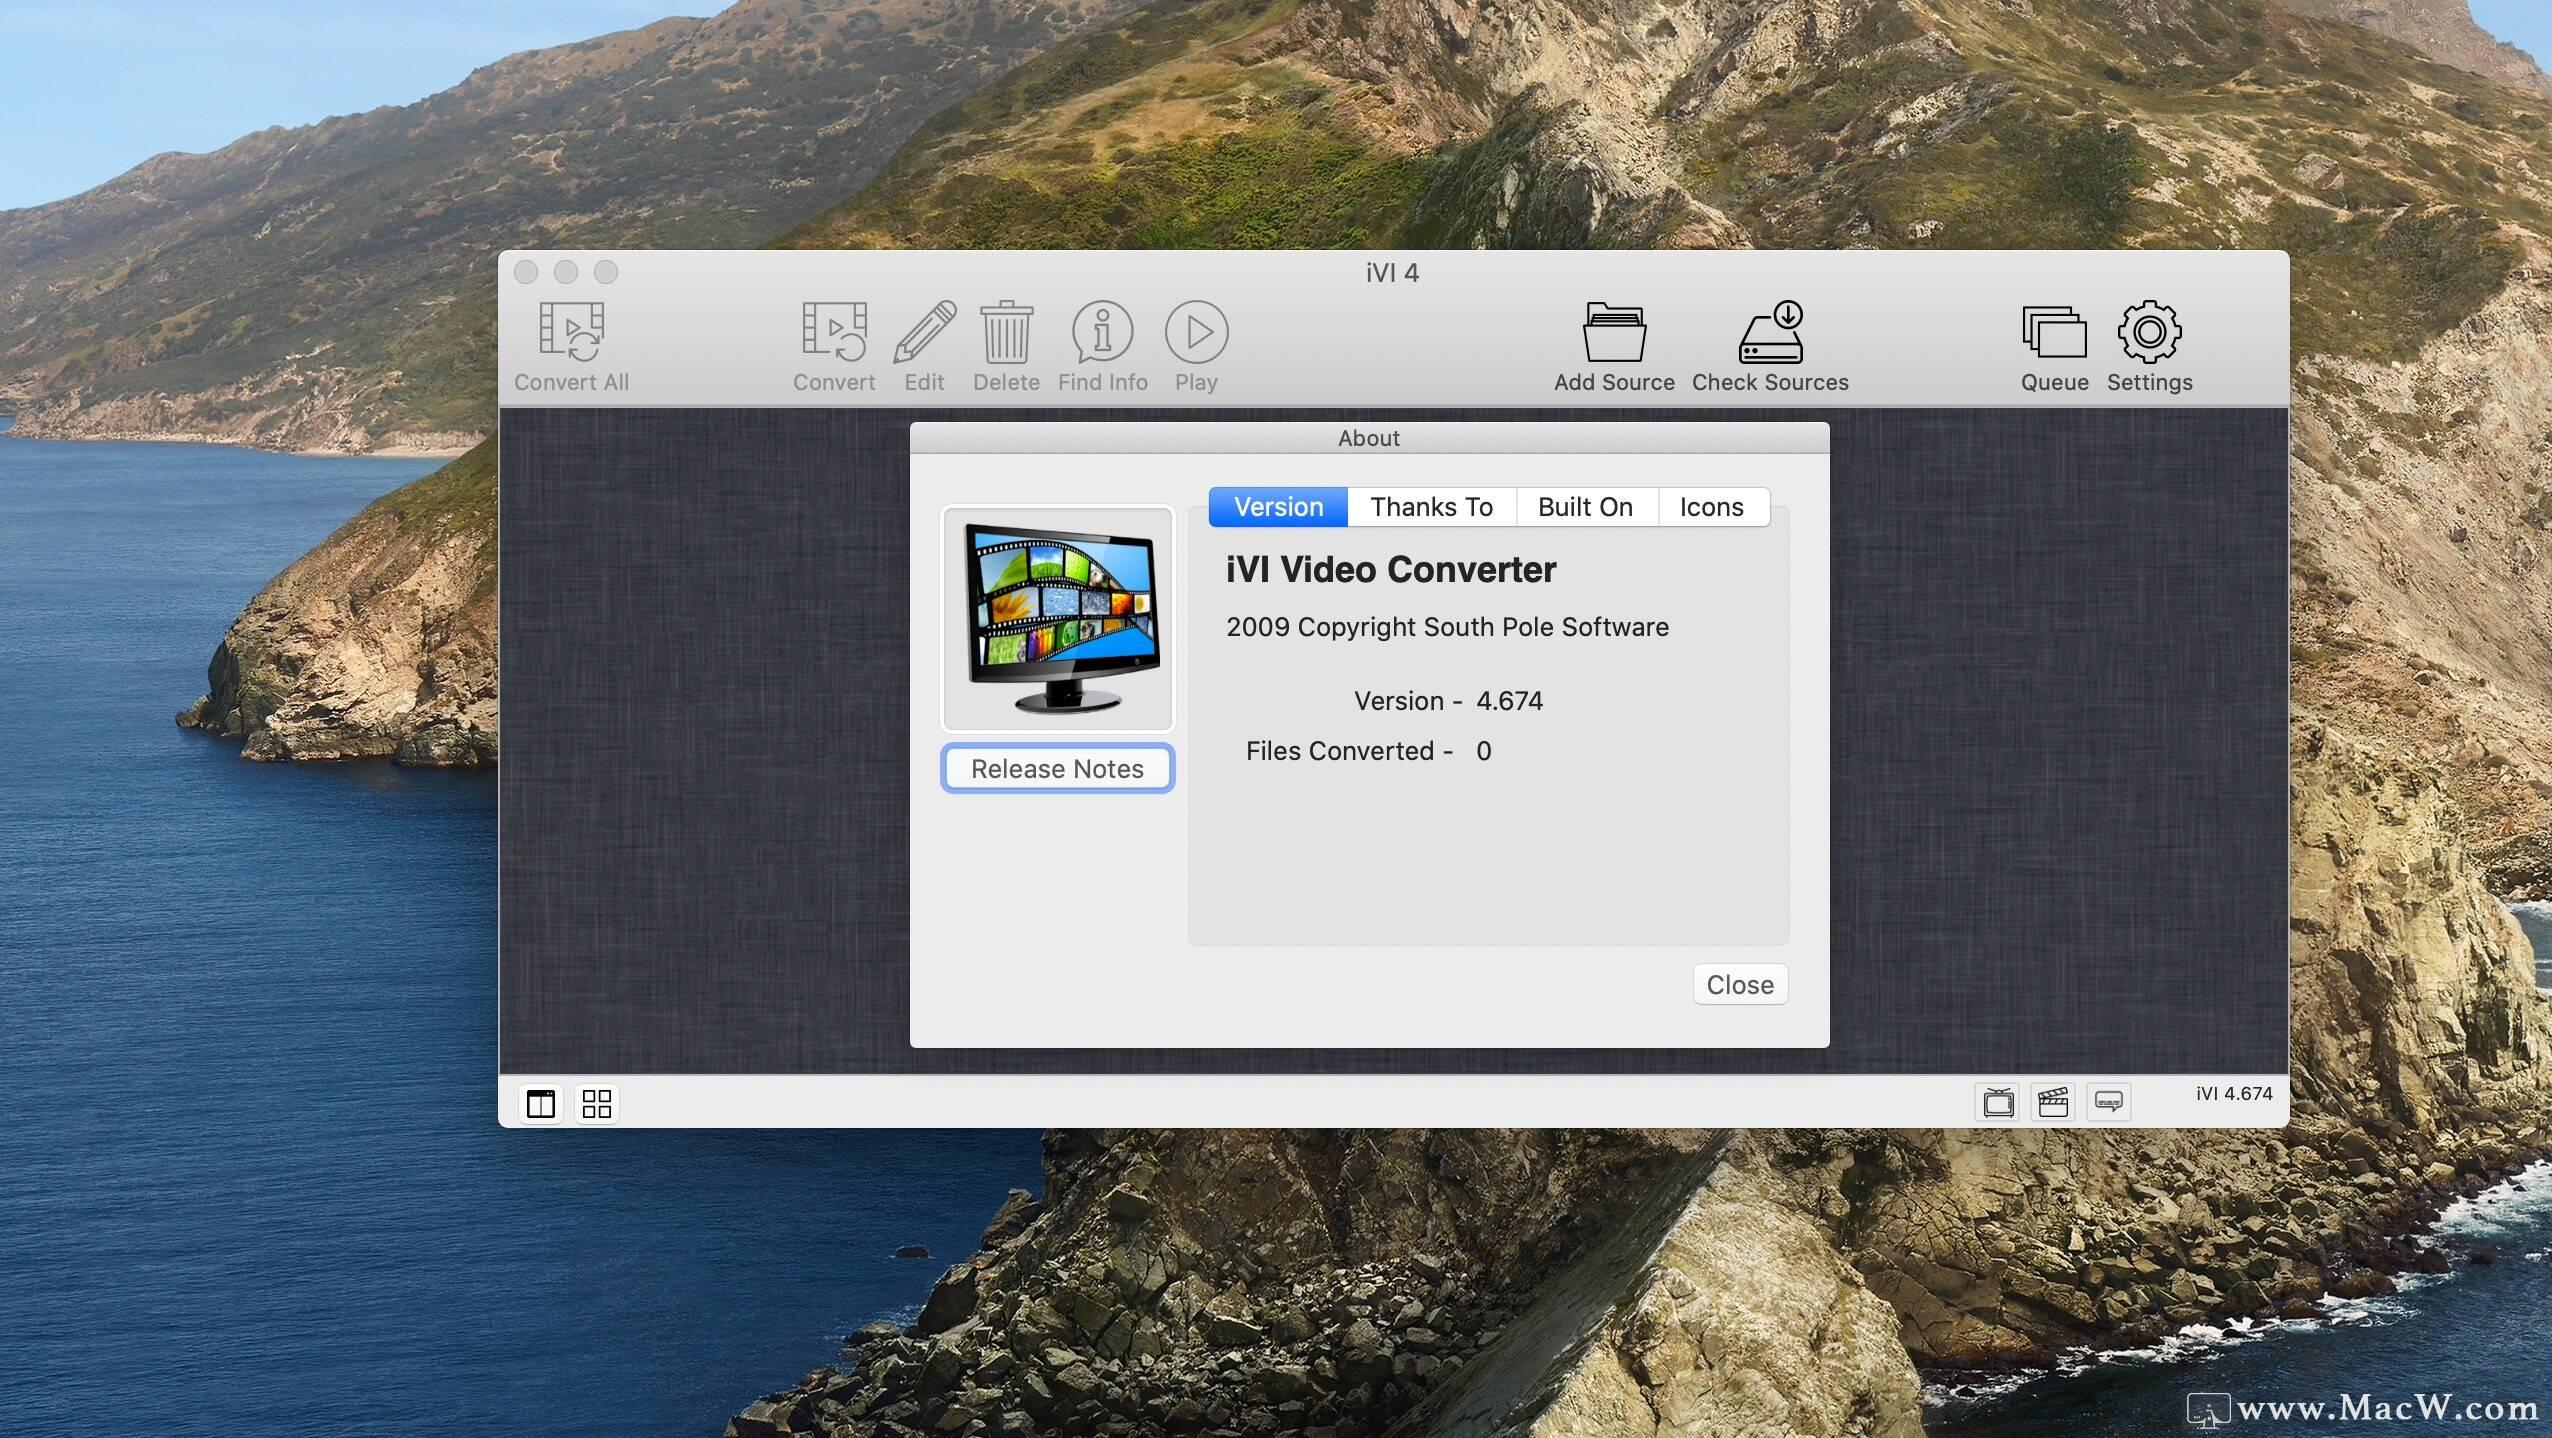
Task: Select the Version tab
Action: [x=1278, y=507]
